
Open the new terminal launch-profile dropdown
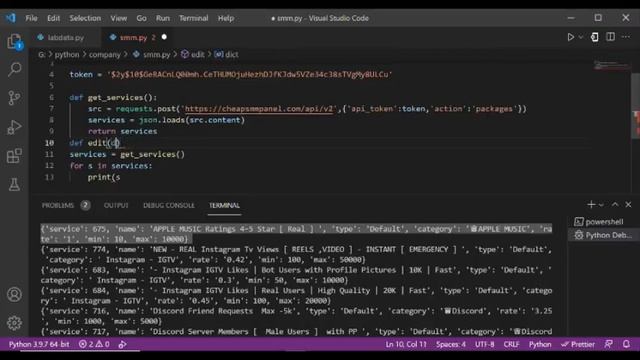[x=601, y=205]
